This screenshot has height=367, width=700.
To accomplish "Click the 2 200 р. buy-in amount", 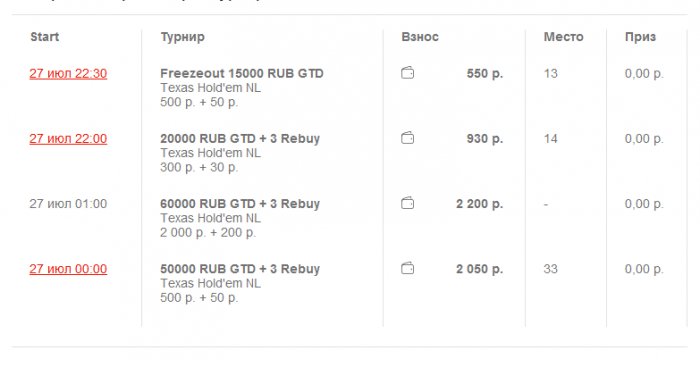I will click(x=479, y=204).
